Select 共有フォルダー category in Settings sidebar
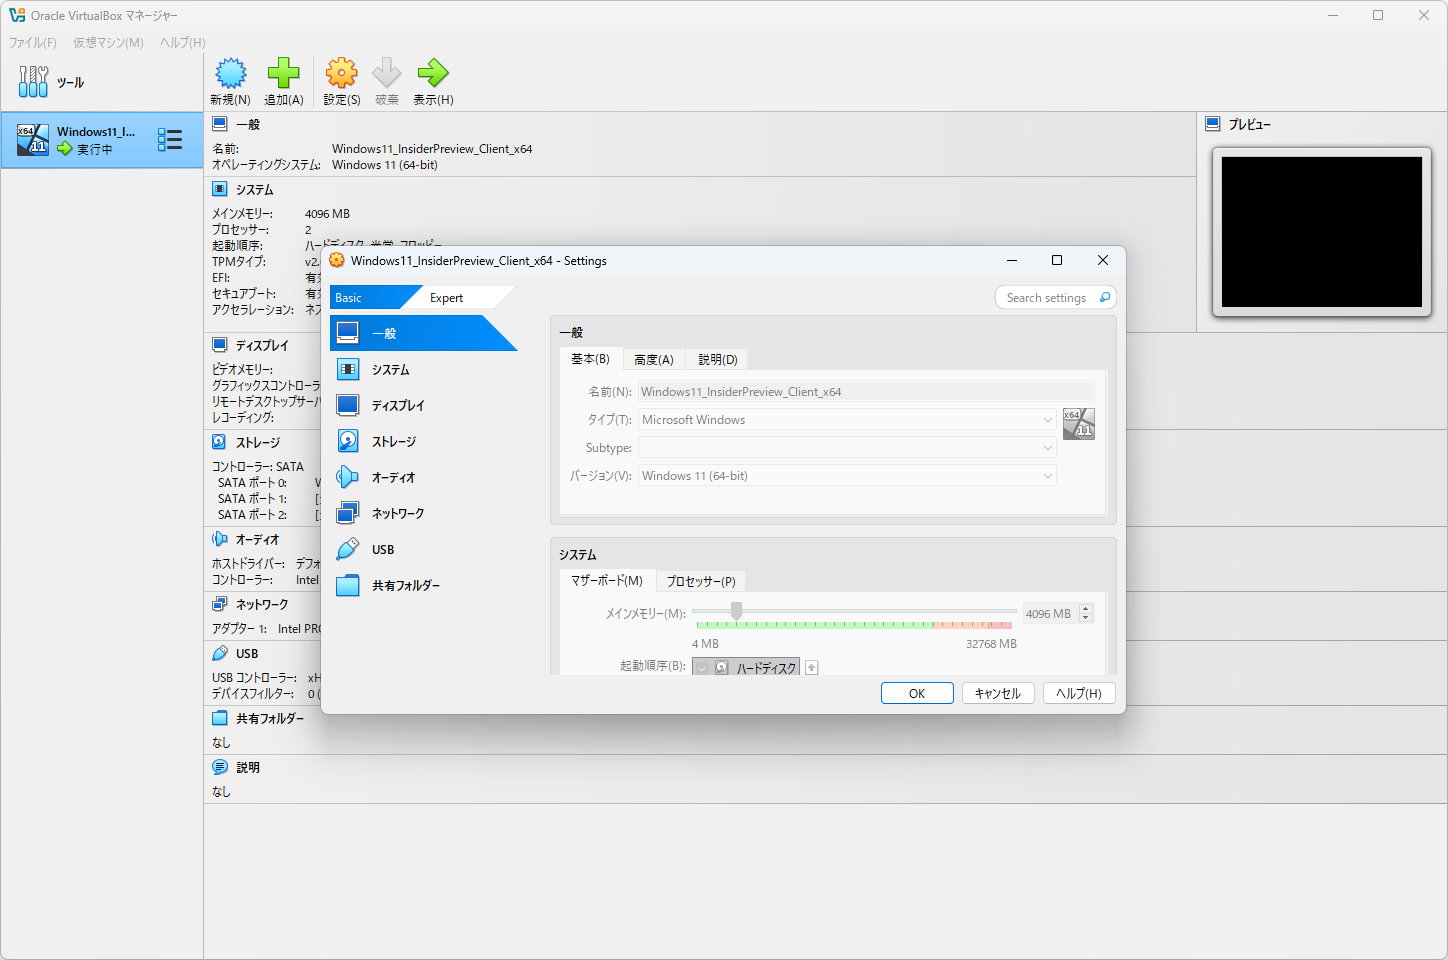Screen dimensions: 1448x960 tap(423, 585)
